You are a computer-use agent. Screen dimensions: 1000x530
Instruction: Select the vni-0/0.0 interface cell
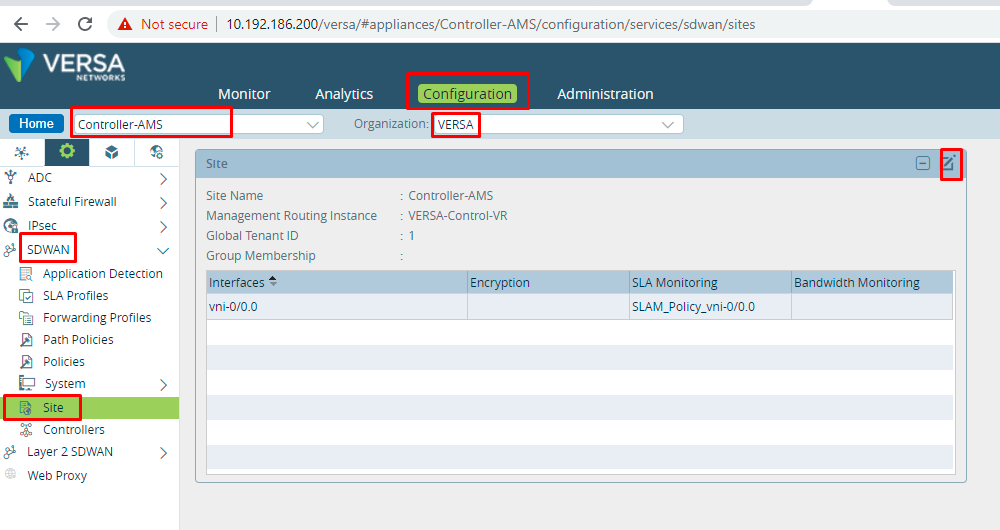(337, 307)
